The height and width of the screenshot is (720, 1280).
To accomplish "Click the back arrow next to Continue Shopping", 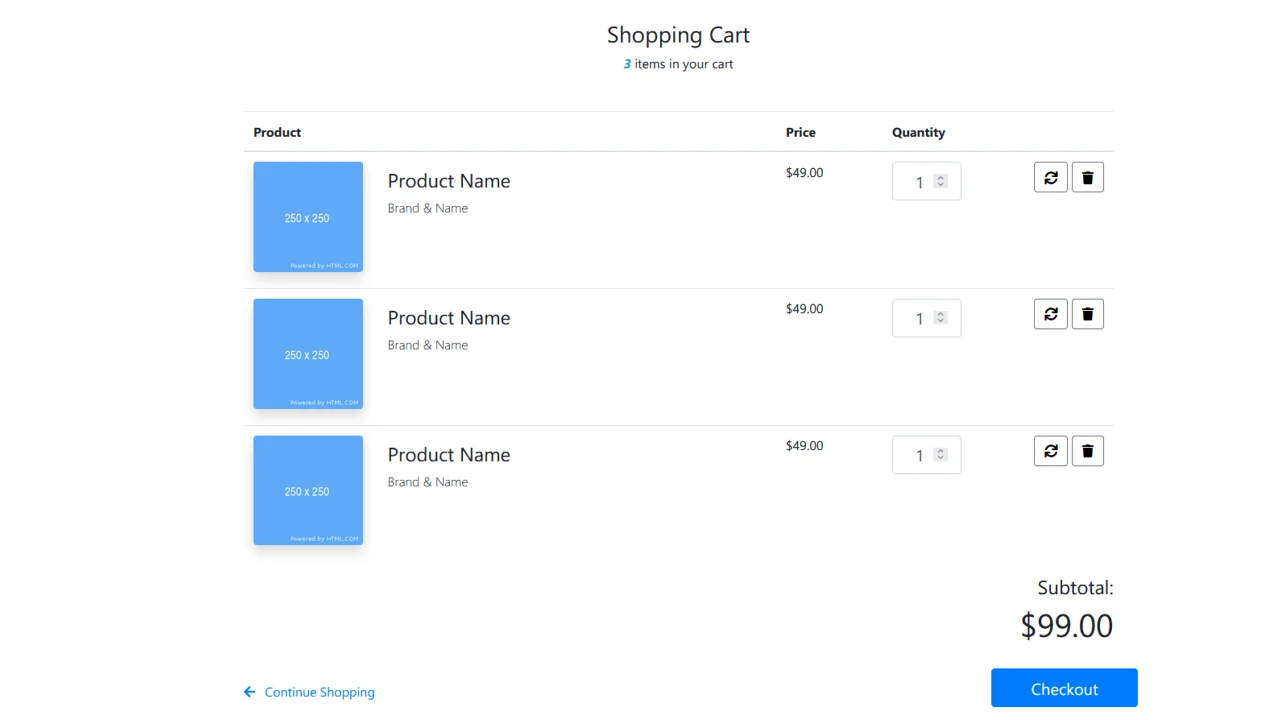I will coord(249,691).
